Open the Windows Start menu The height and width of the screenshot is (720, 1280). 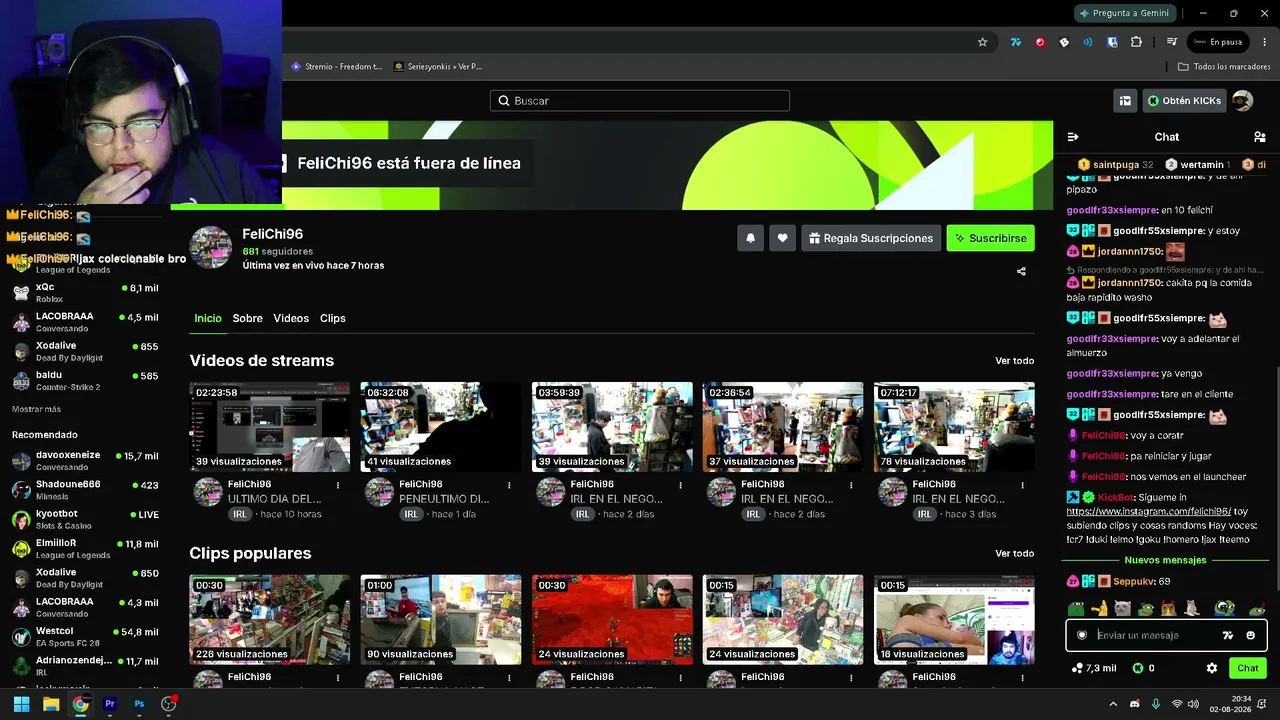(x=21, y=704)
